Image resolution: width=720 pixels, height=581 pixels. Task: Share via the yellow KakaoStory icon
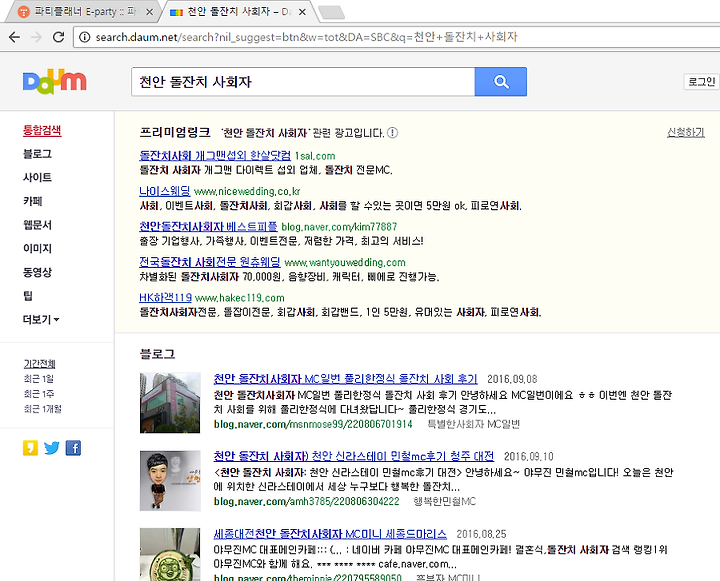pyautogui.click(x=30, y=448)
